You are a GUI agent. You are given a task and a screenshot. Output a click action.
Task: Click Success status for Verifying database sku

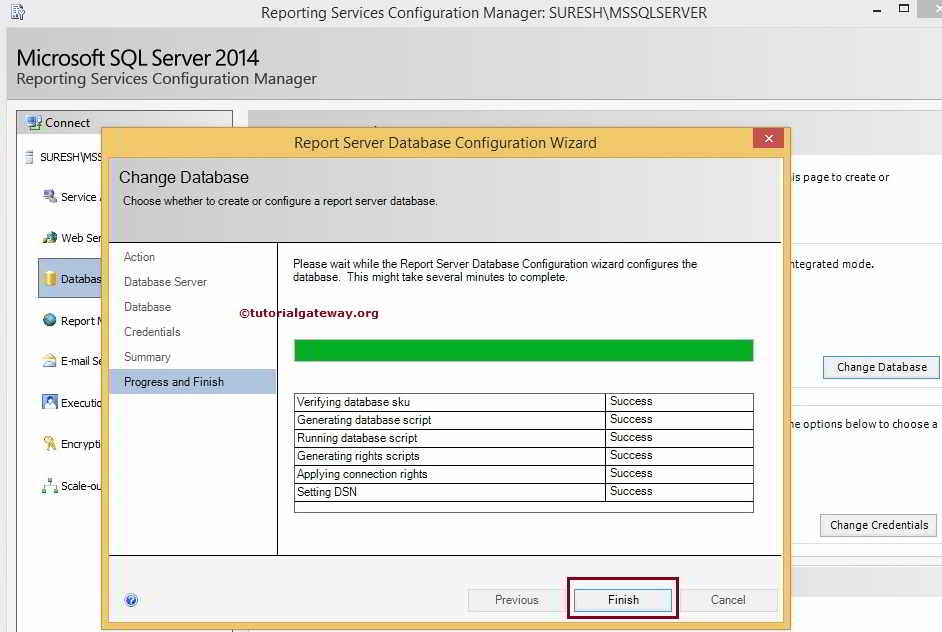pos(631,401)
